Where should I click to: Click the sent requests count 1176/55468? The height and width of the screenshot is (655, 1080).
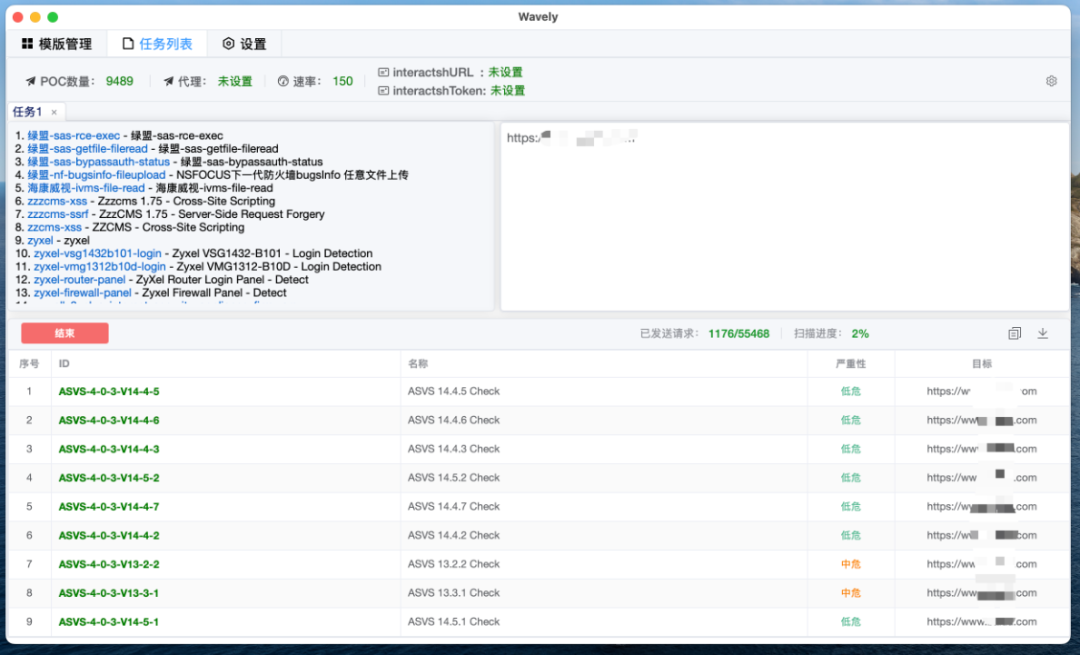coord(739,333)
